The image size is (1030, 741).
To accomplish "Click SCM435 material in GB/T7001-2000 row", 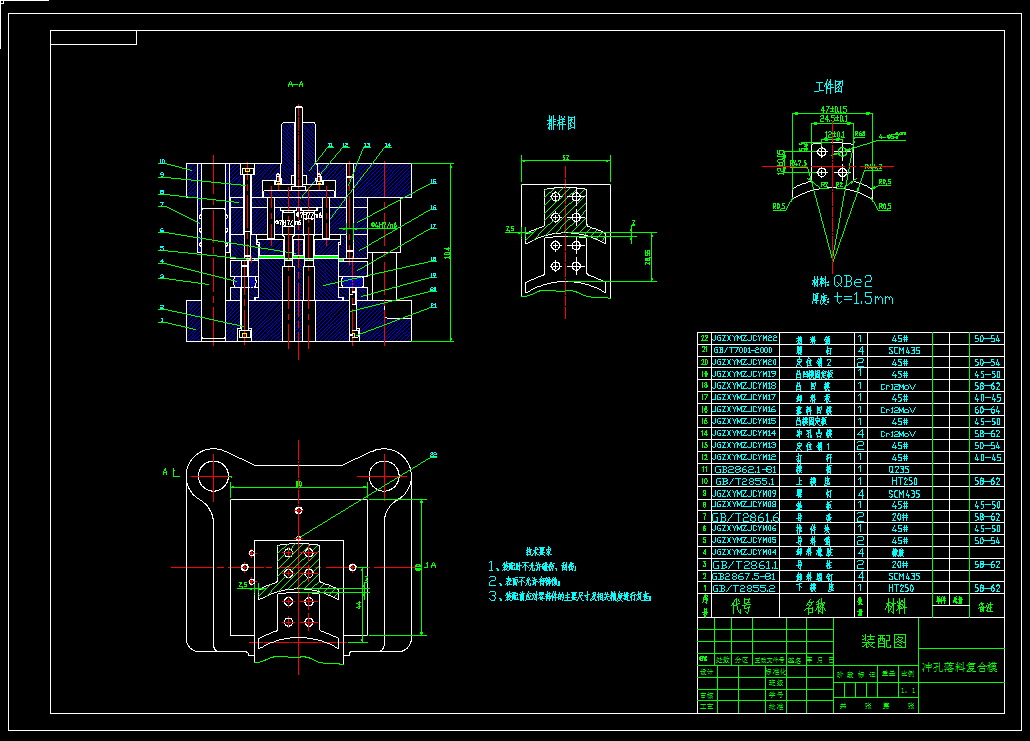I will [904, 351].
